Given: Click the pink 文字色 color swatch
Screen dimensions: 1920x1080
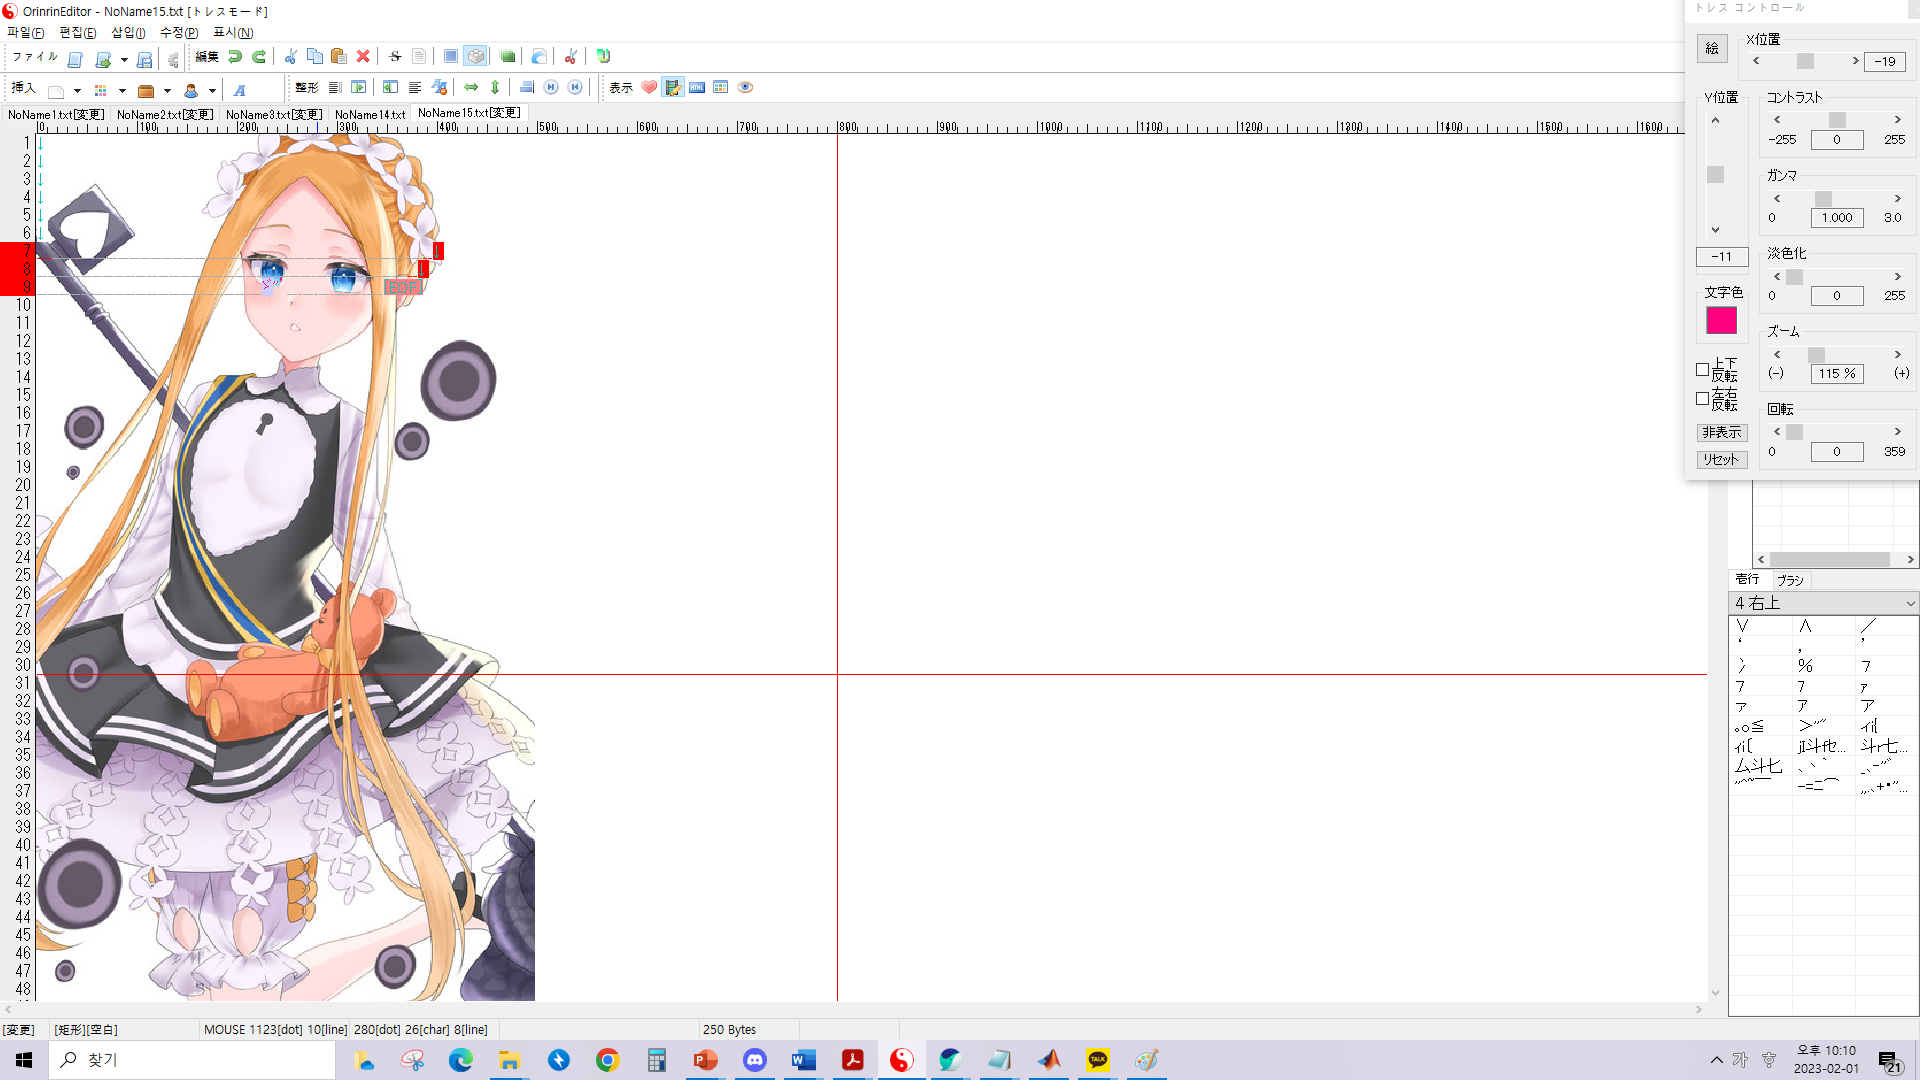Looking at the screenshot, I should 1721,321.
